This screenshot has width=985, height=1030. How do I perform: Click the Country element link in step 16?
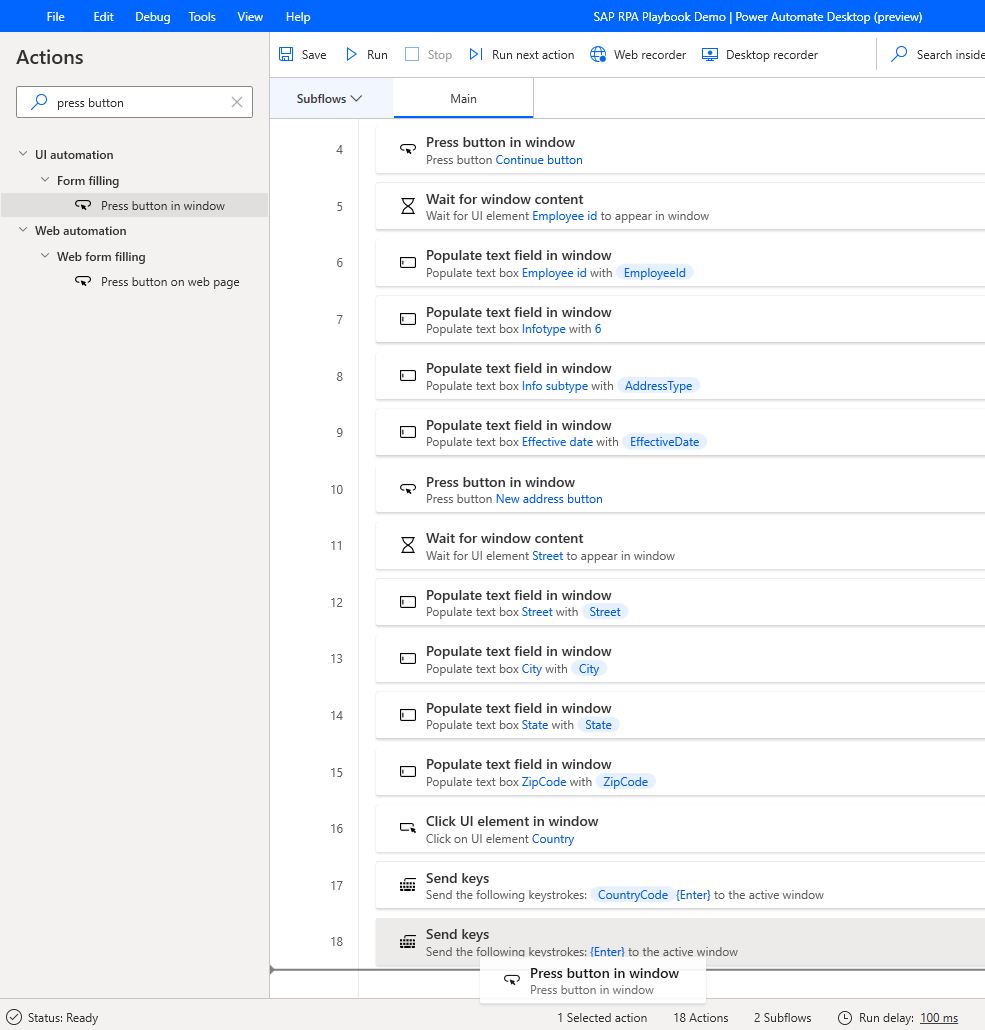[x=553, y=839]
